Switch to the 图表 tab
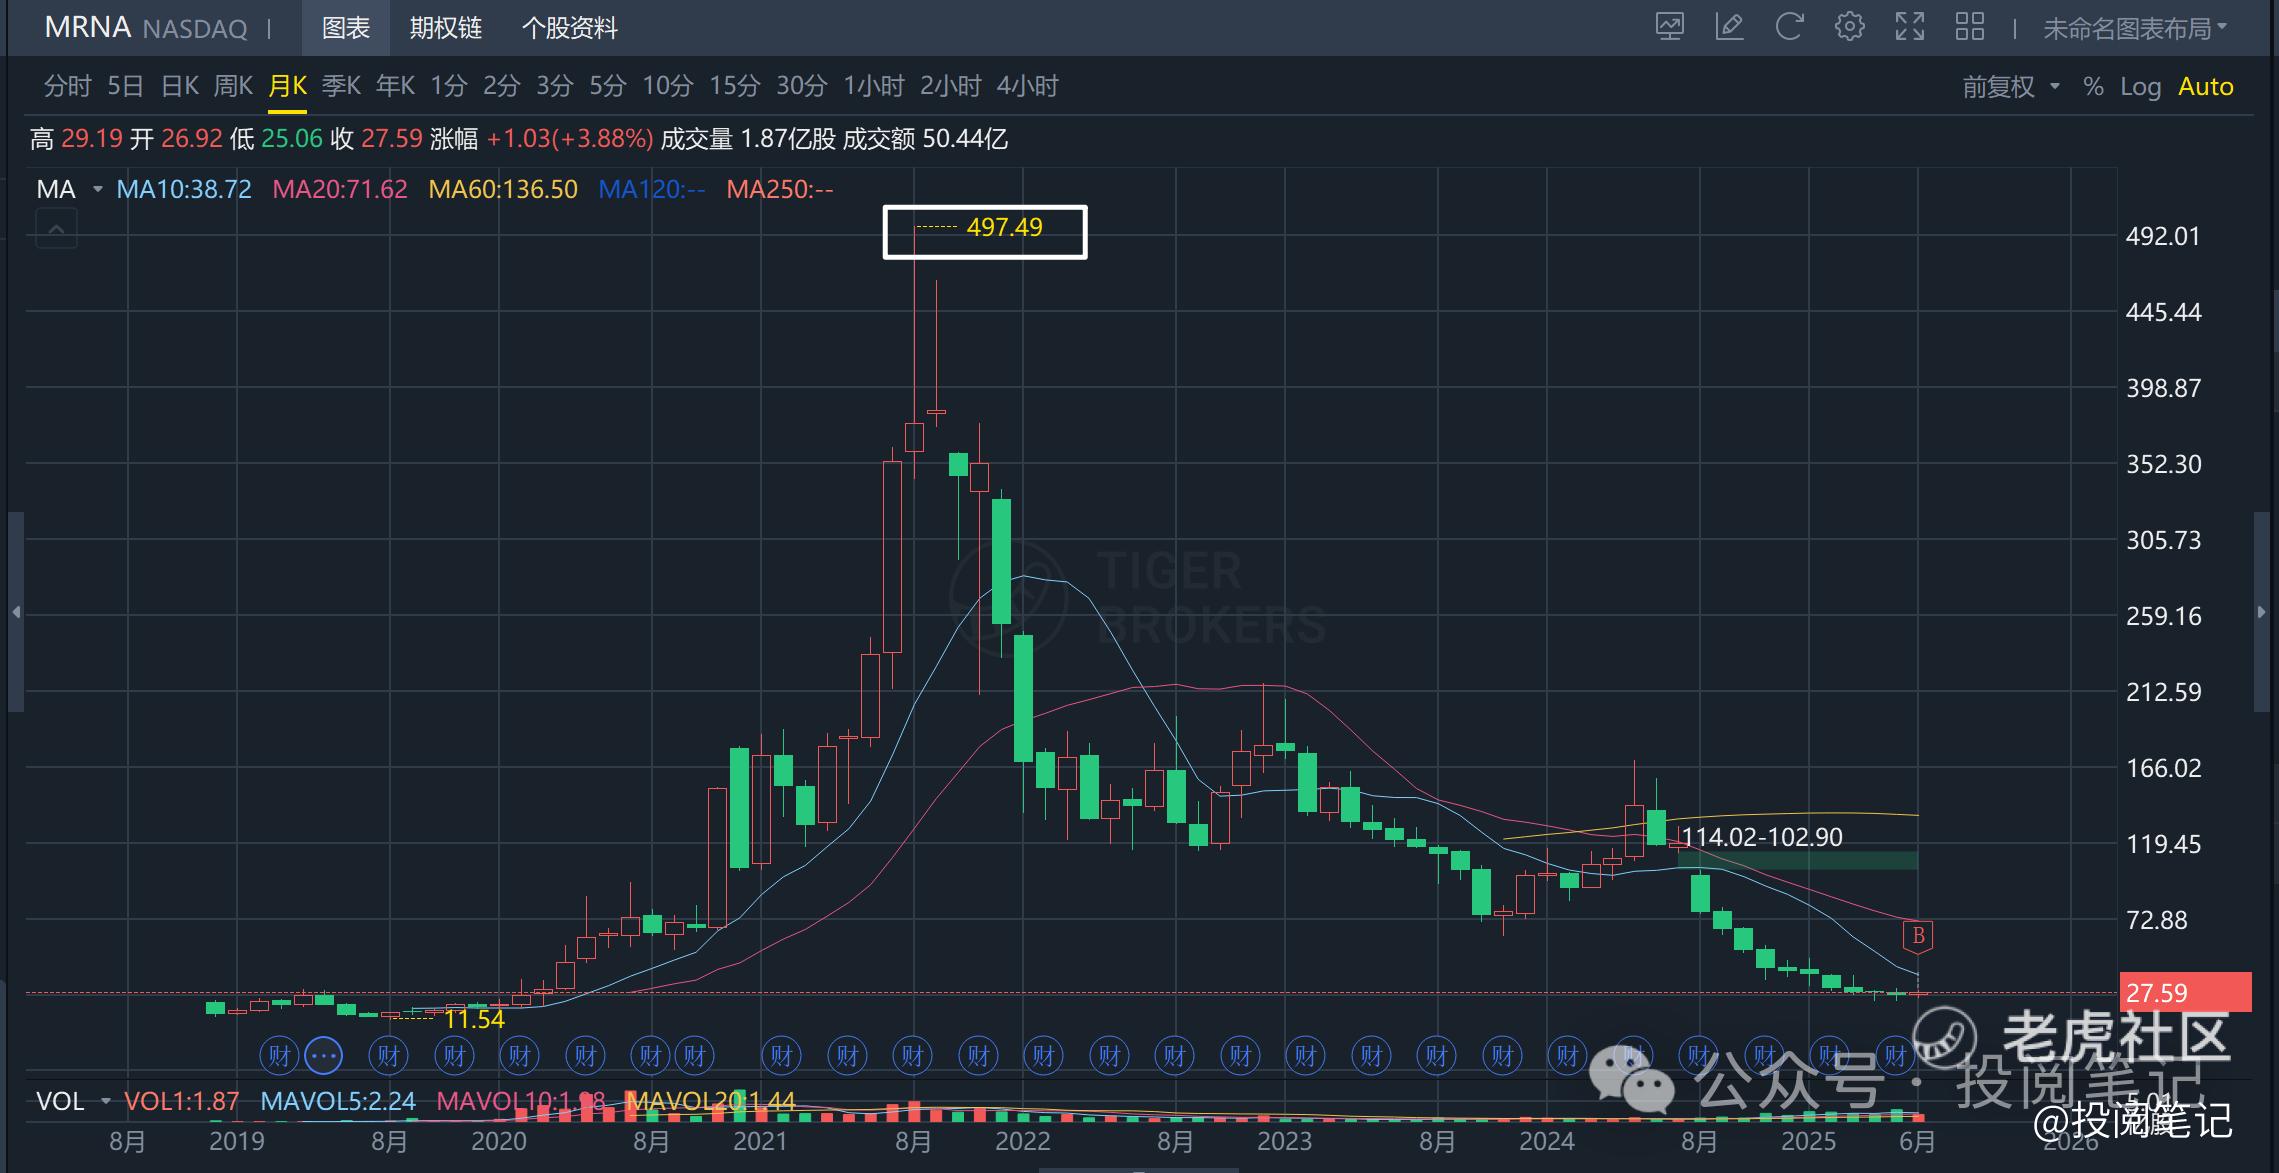Screen dimensions: 2279x1173 pos(346,28)
